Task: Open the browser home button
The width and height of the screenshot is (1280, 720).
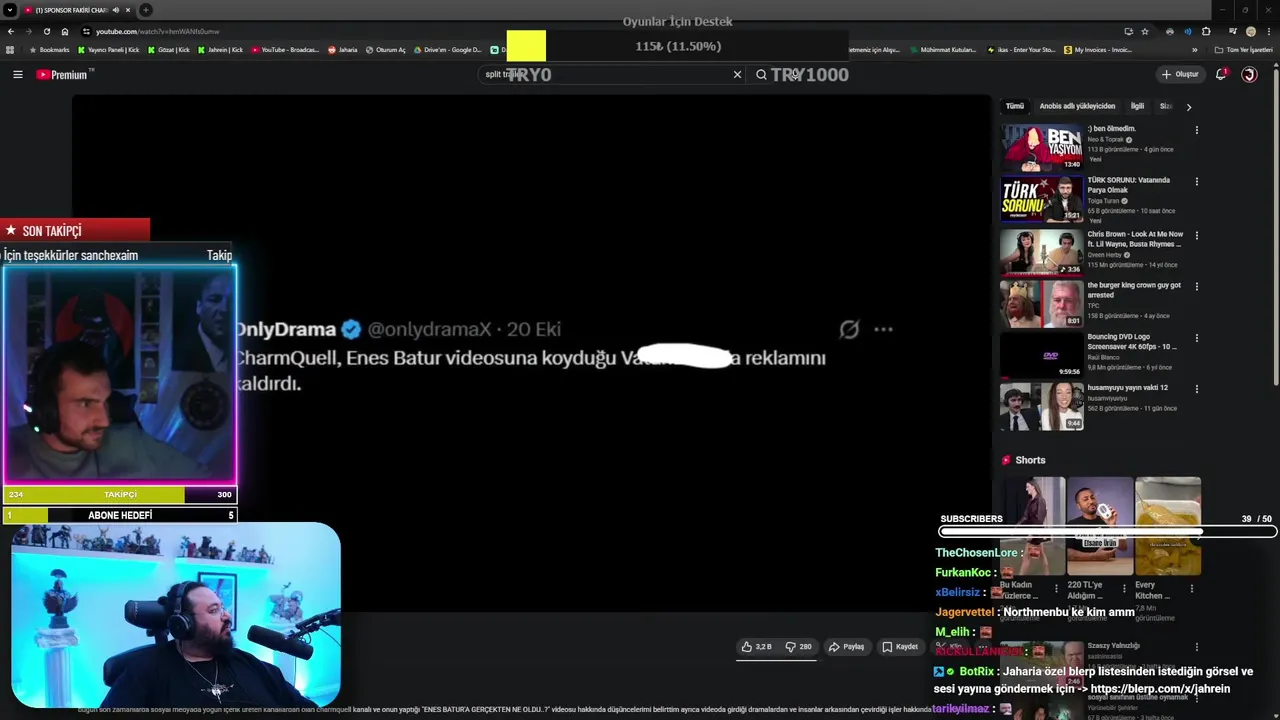Action: pyautogui.click(x=65, y=31)
